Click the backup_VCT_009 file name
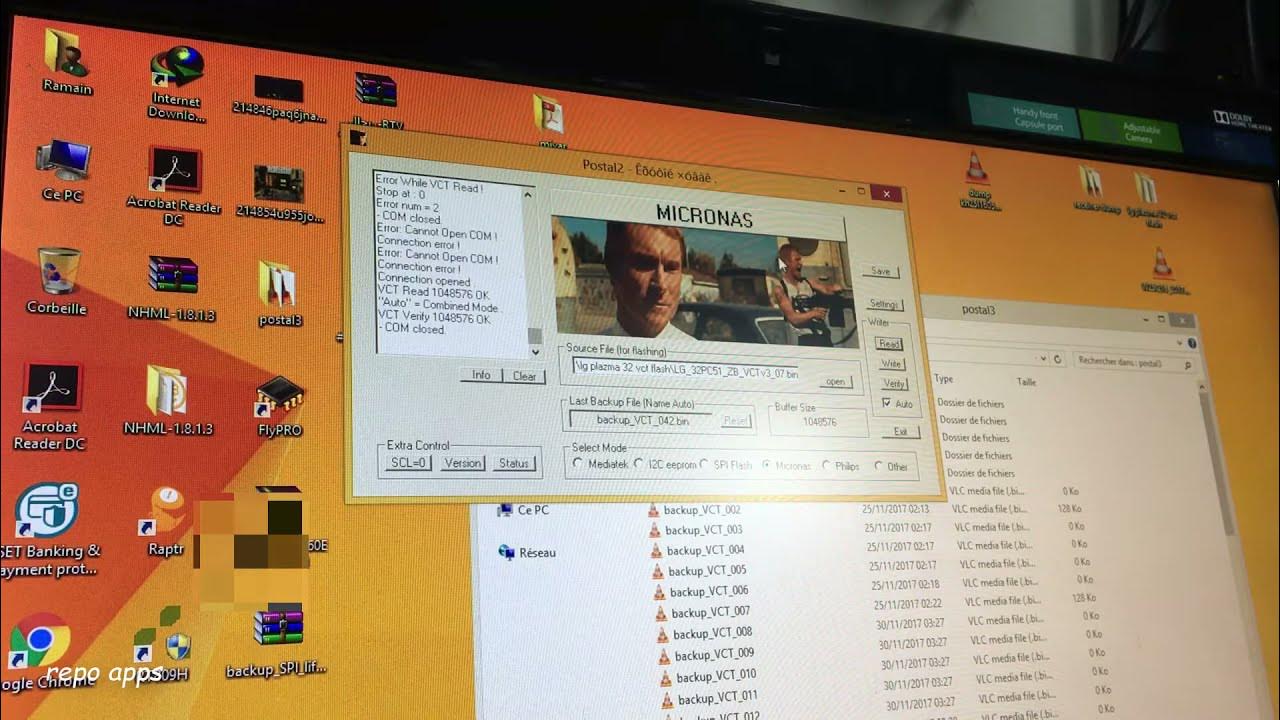The width and height of the screenshot is (1280, 720). click(x=714, y=655)
